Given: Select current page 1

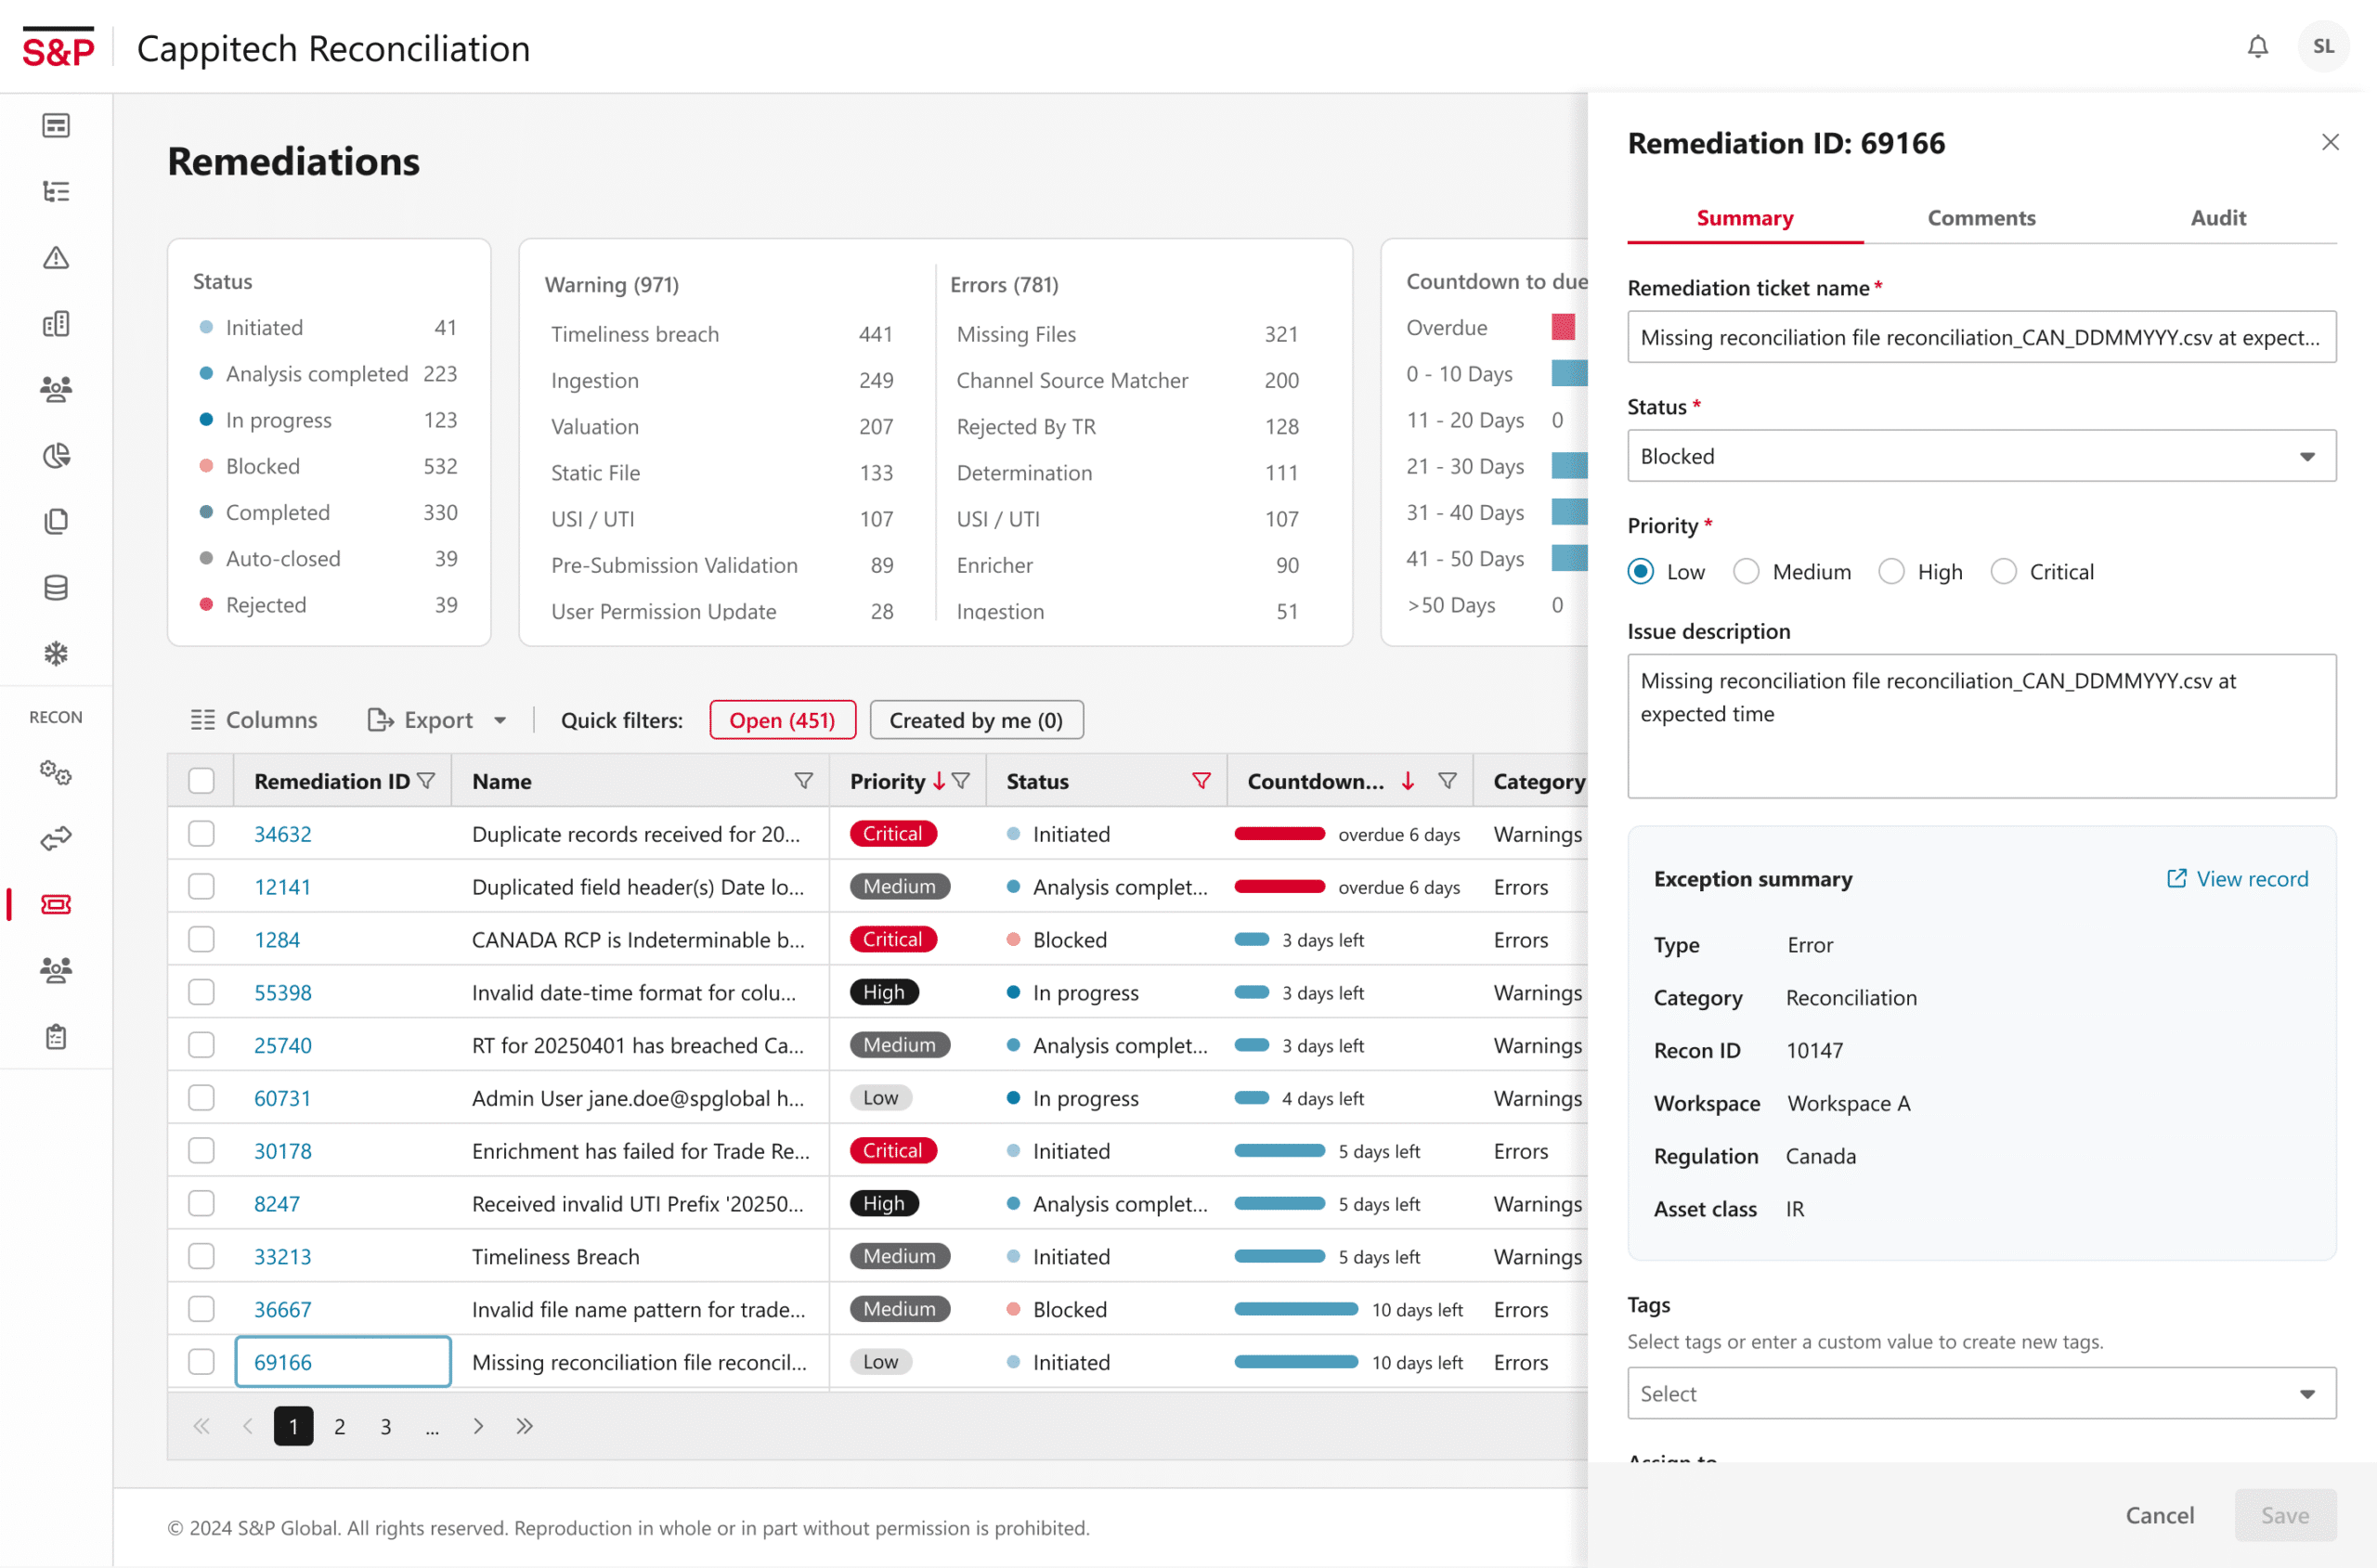Looking at the screenshot, I should click(293, 1426).
